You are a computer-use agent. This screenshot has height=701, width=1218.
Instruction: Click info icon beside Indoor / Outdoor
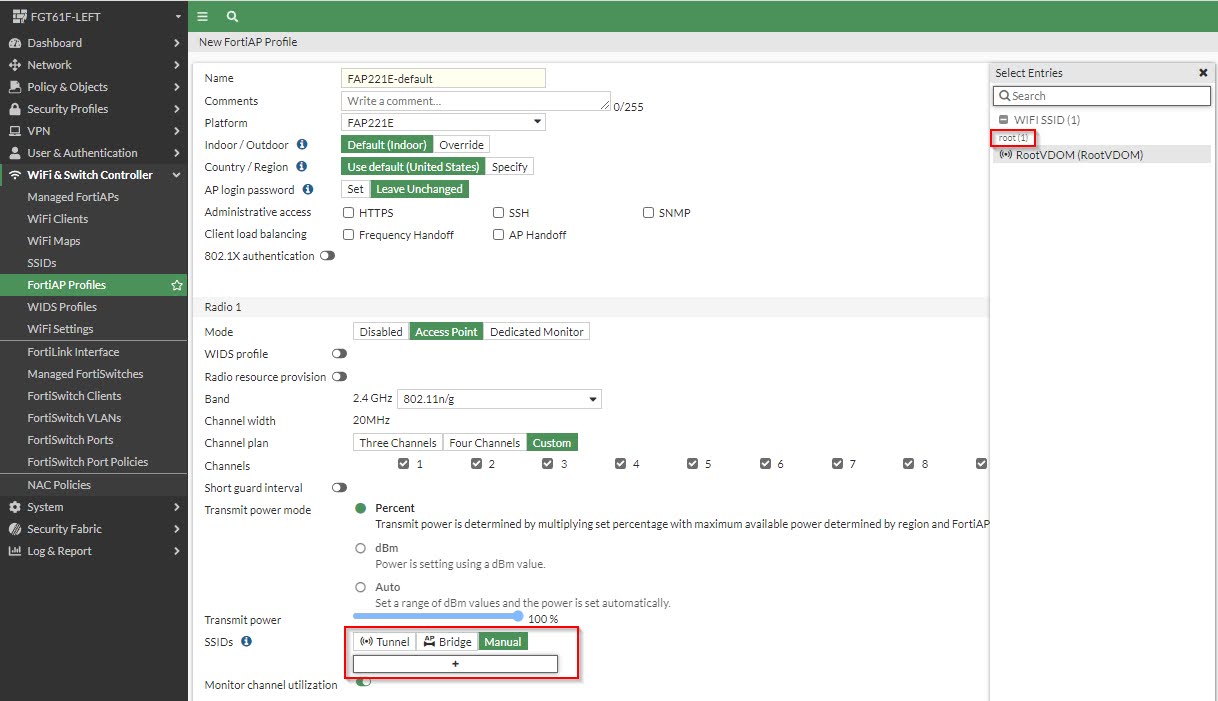coord(302,145)
